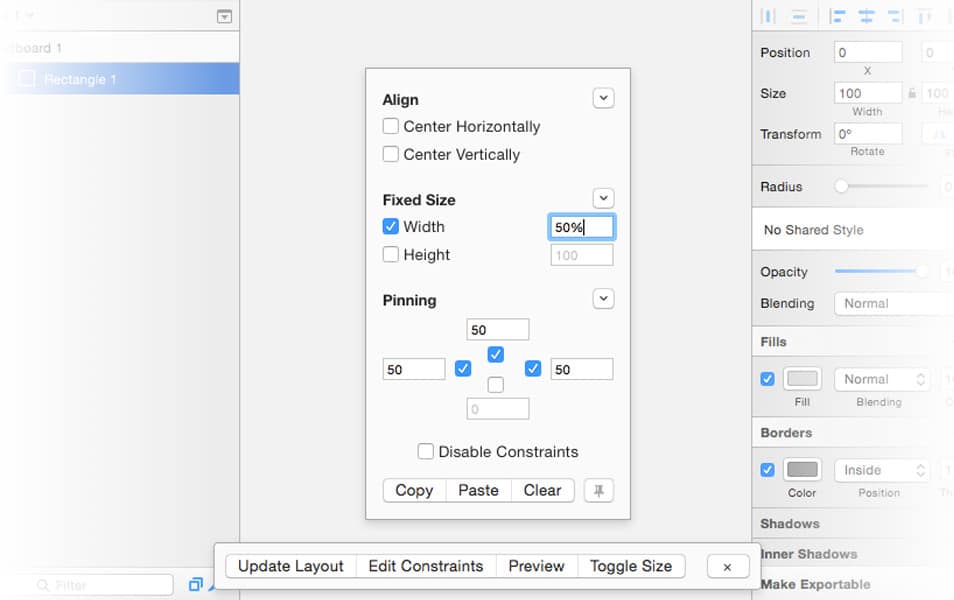Image resolution: width=954 pixels, height=600 pixels.
Task: Click the align horizontal centers icon
Action: click(865, 15)
